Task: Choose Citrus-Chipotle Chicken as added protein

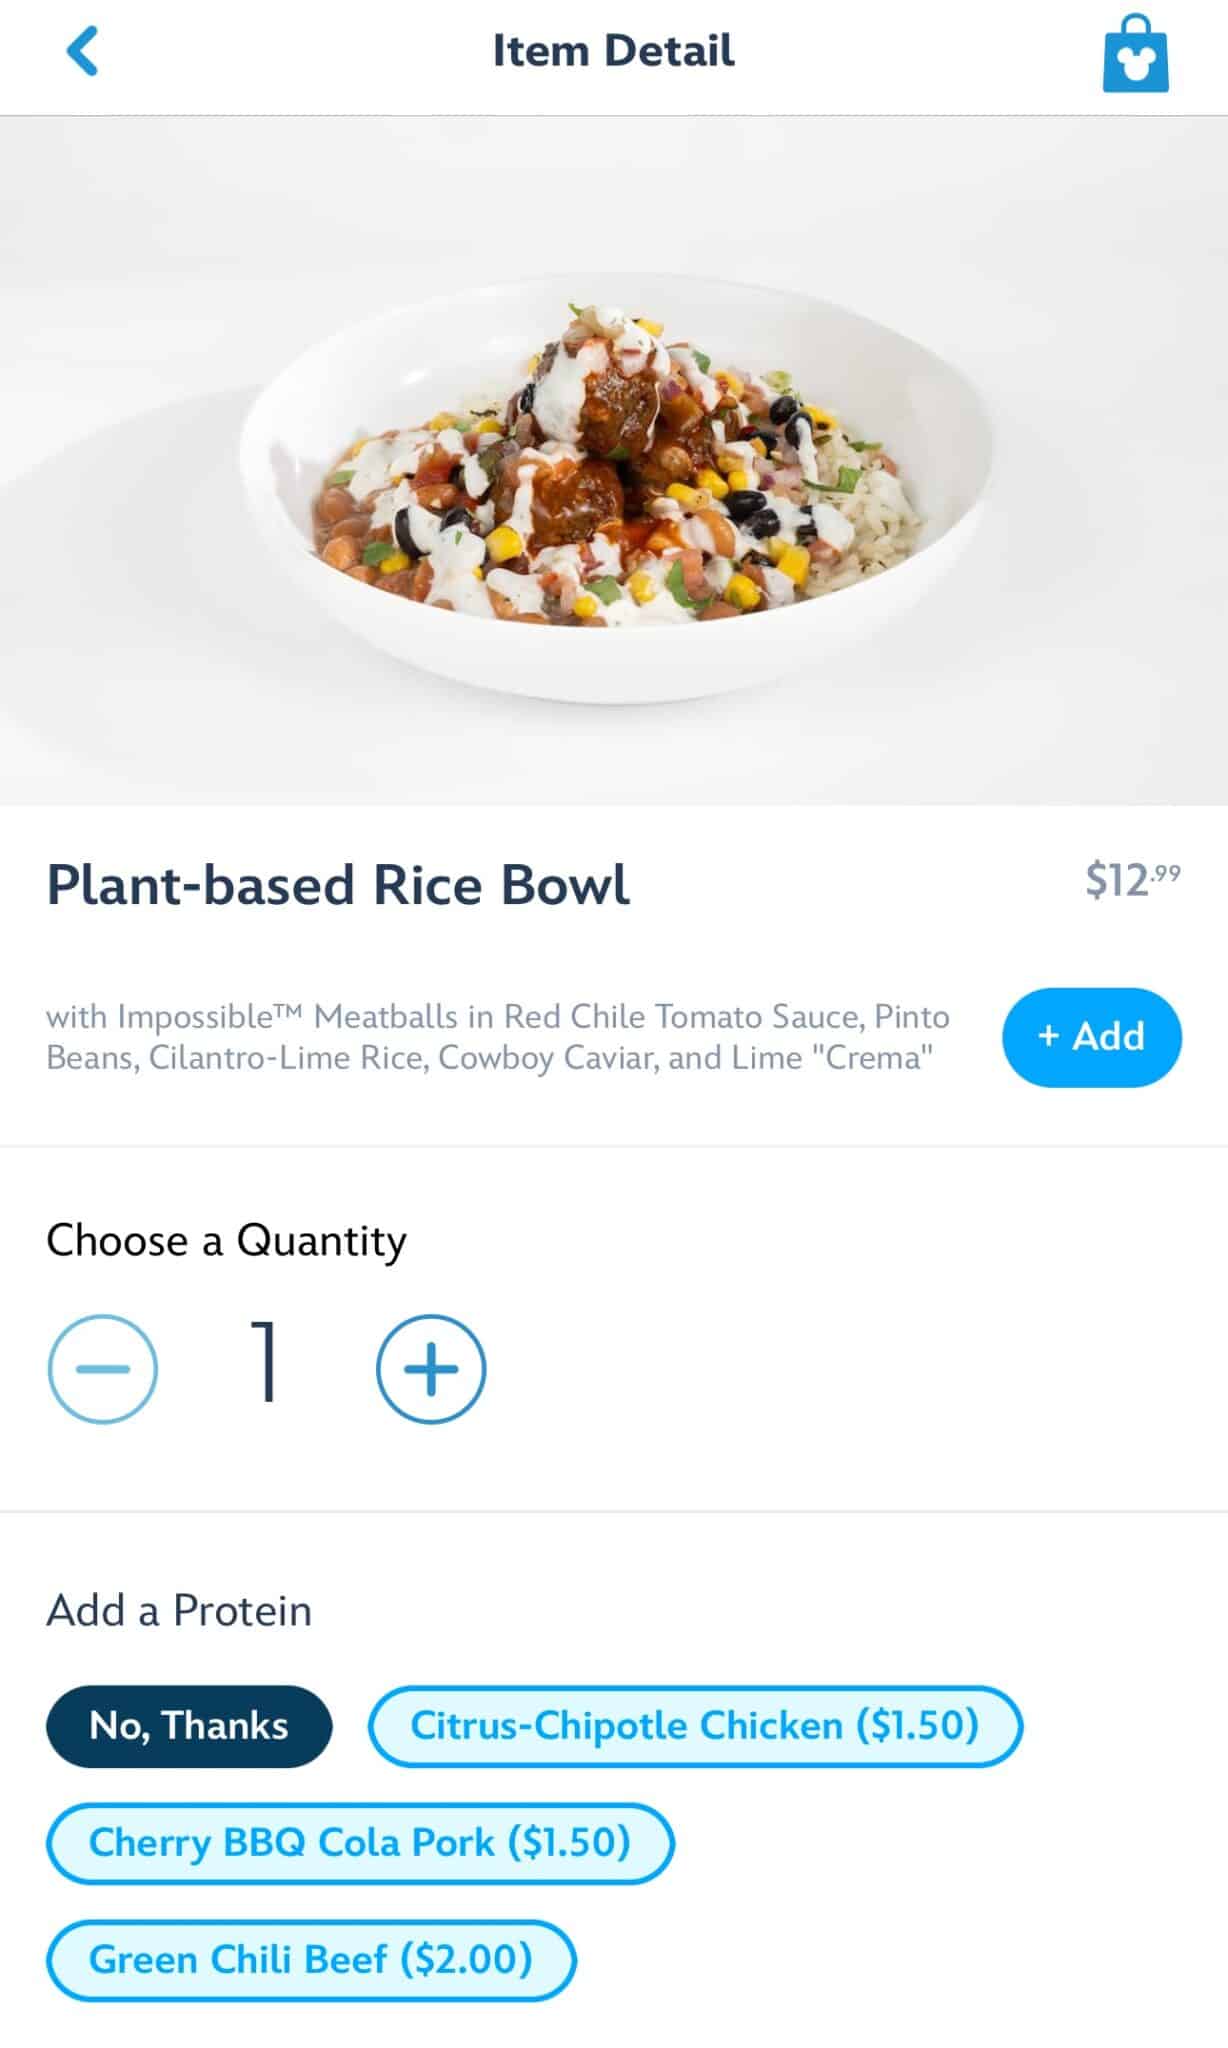Action: (695, 1726)
